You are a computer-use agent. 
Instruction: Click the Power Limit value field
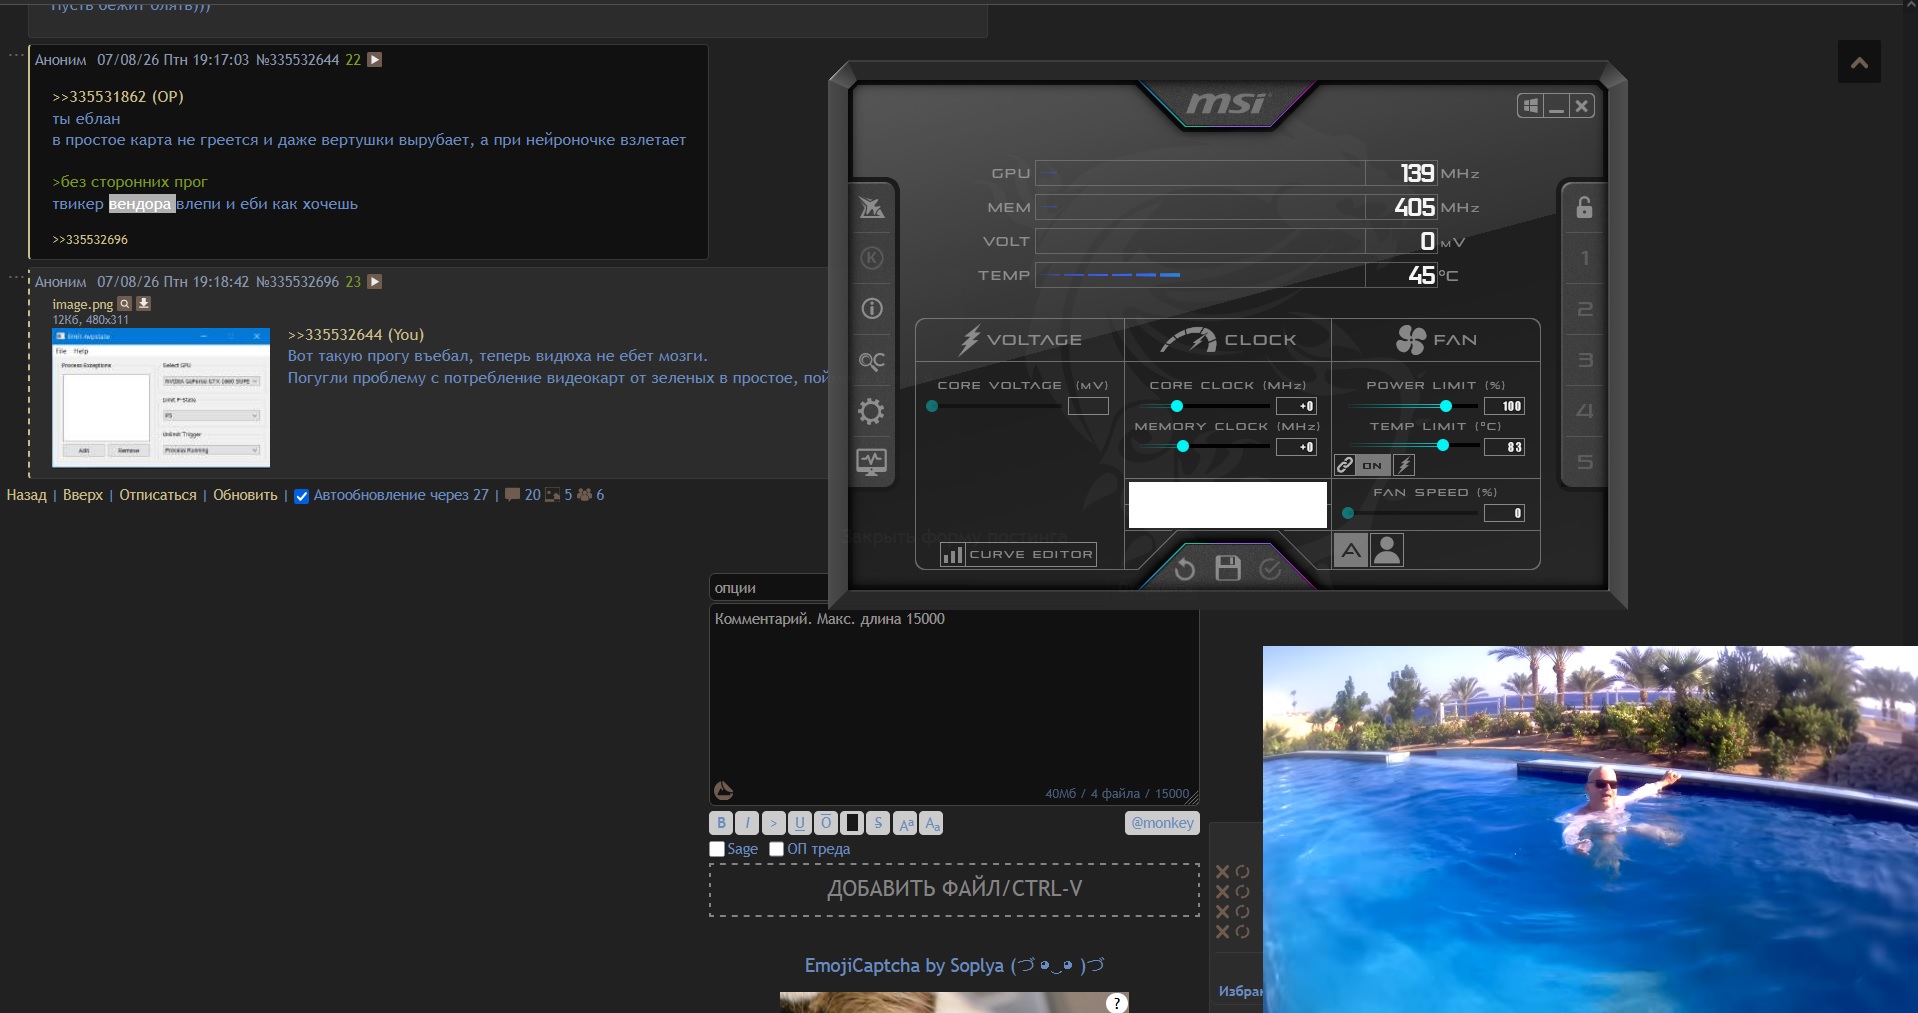[1504, 406]
